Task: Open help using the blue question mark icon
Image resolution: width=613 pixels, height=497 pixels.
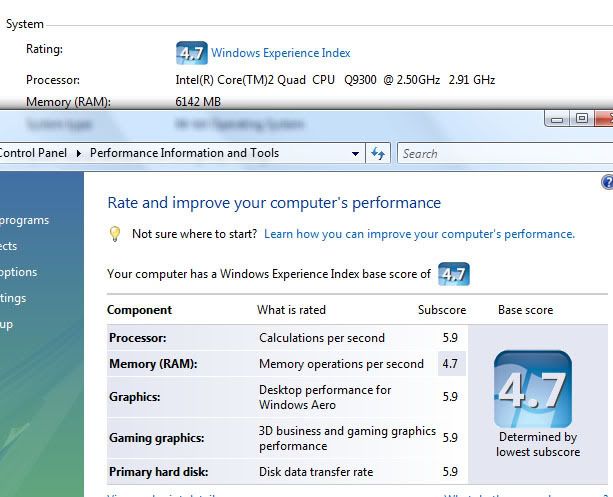Action: pyautogui.click(x=606, y=182)
